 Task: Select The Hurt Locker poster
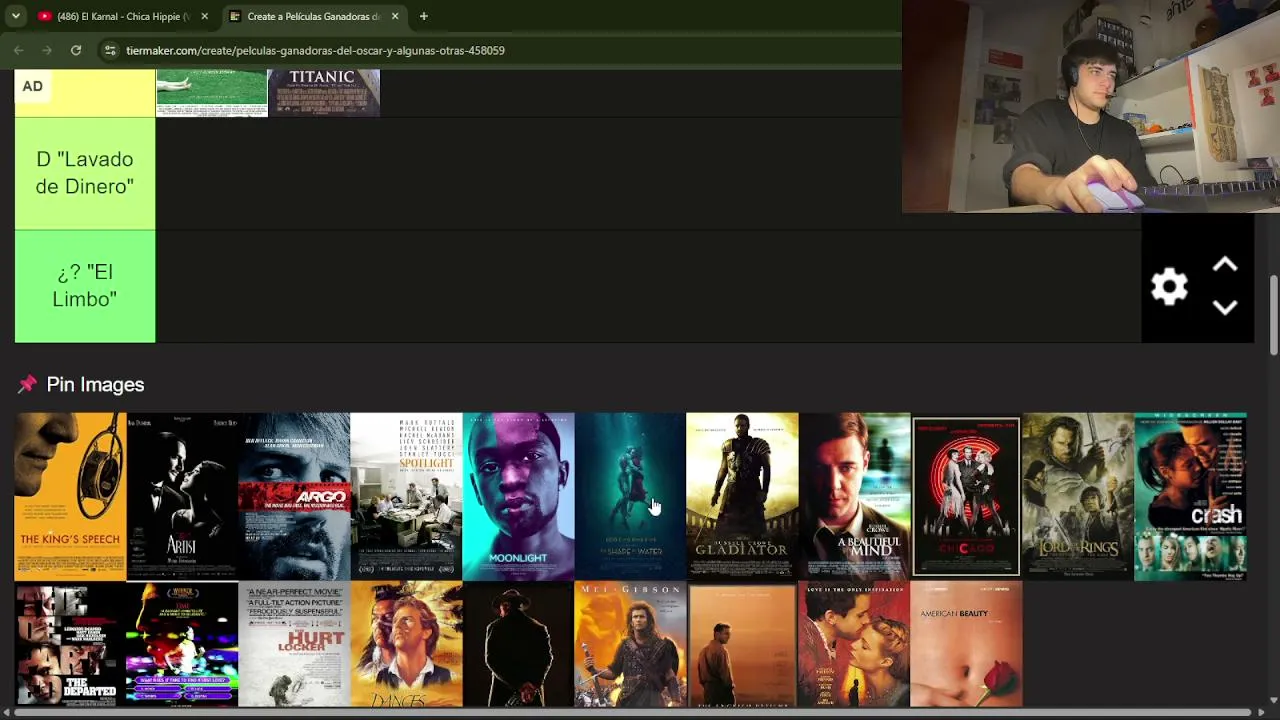coord(294,644)
